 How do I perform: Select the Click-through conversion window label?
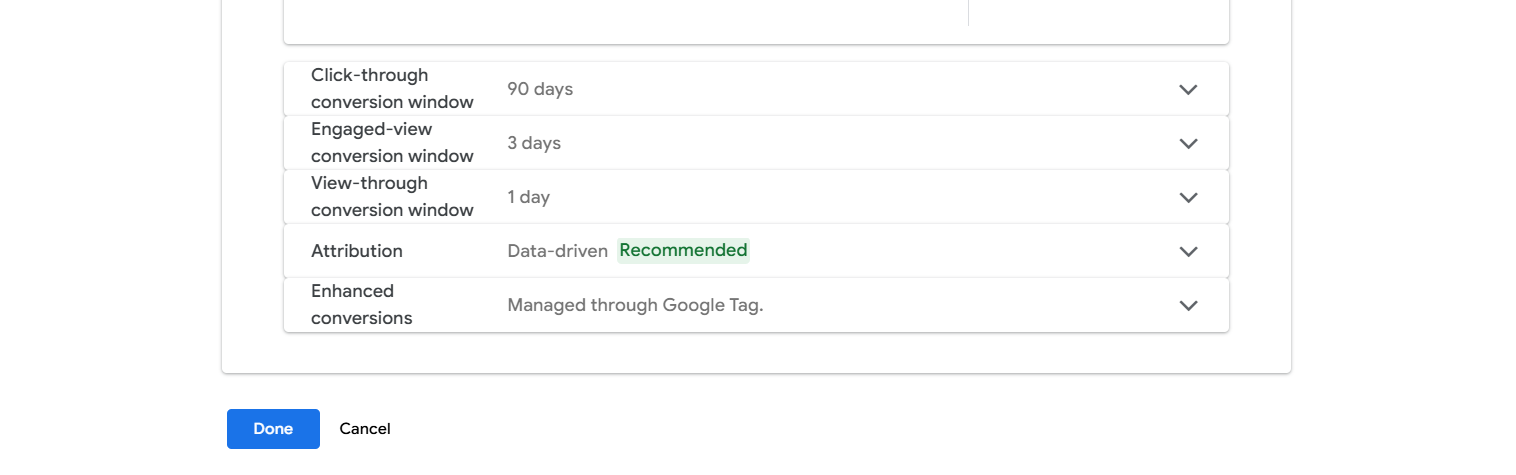pyautogui.click(x=392, y=89)
